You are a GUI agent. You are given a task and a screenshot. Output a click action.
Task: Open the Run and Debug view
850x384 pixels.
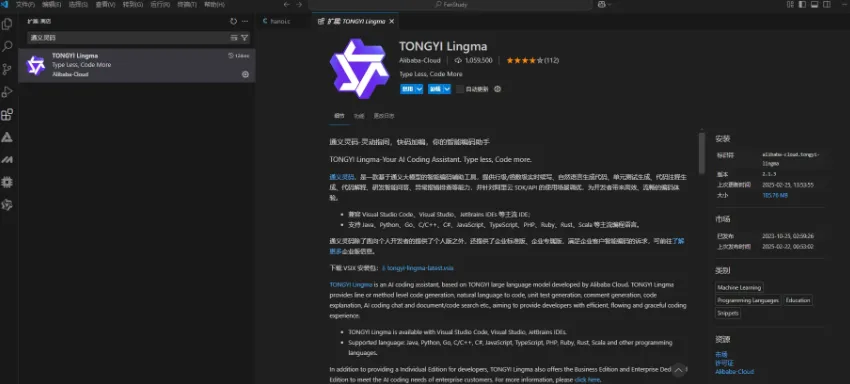tap(7, 92)
